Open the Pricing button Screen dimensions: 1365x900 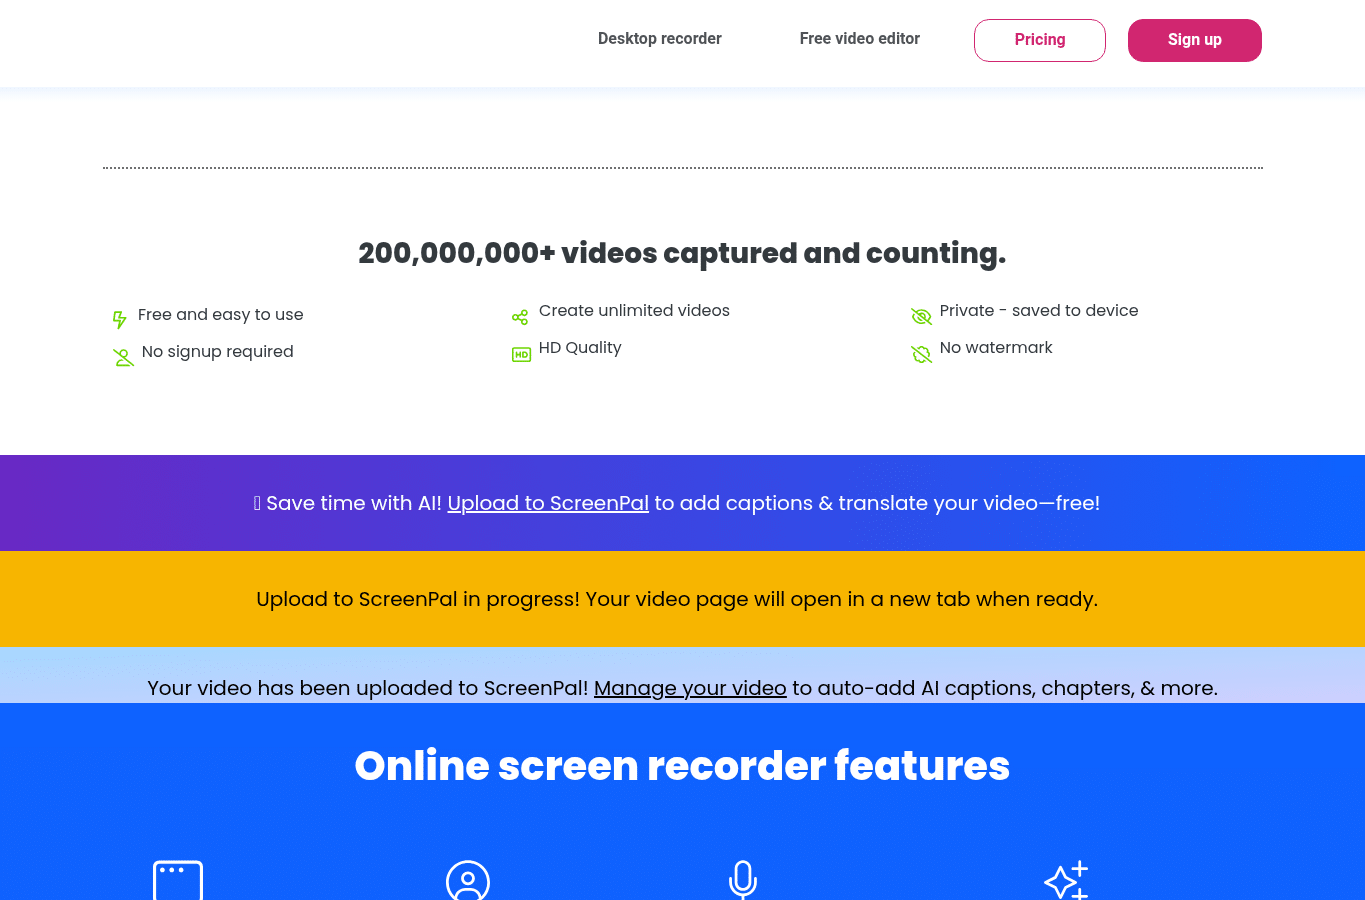(1040, 40)
